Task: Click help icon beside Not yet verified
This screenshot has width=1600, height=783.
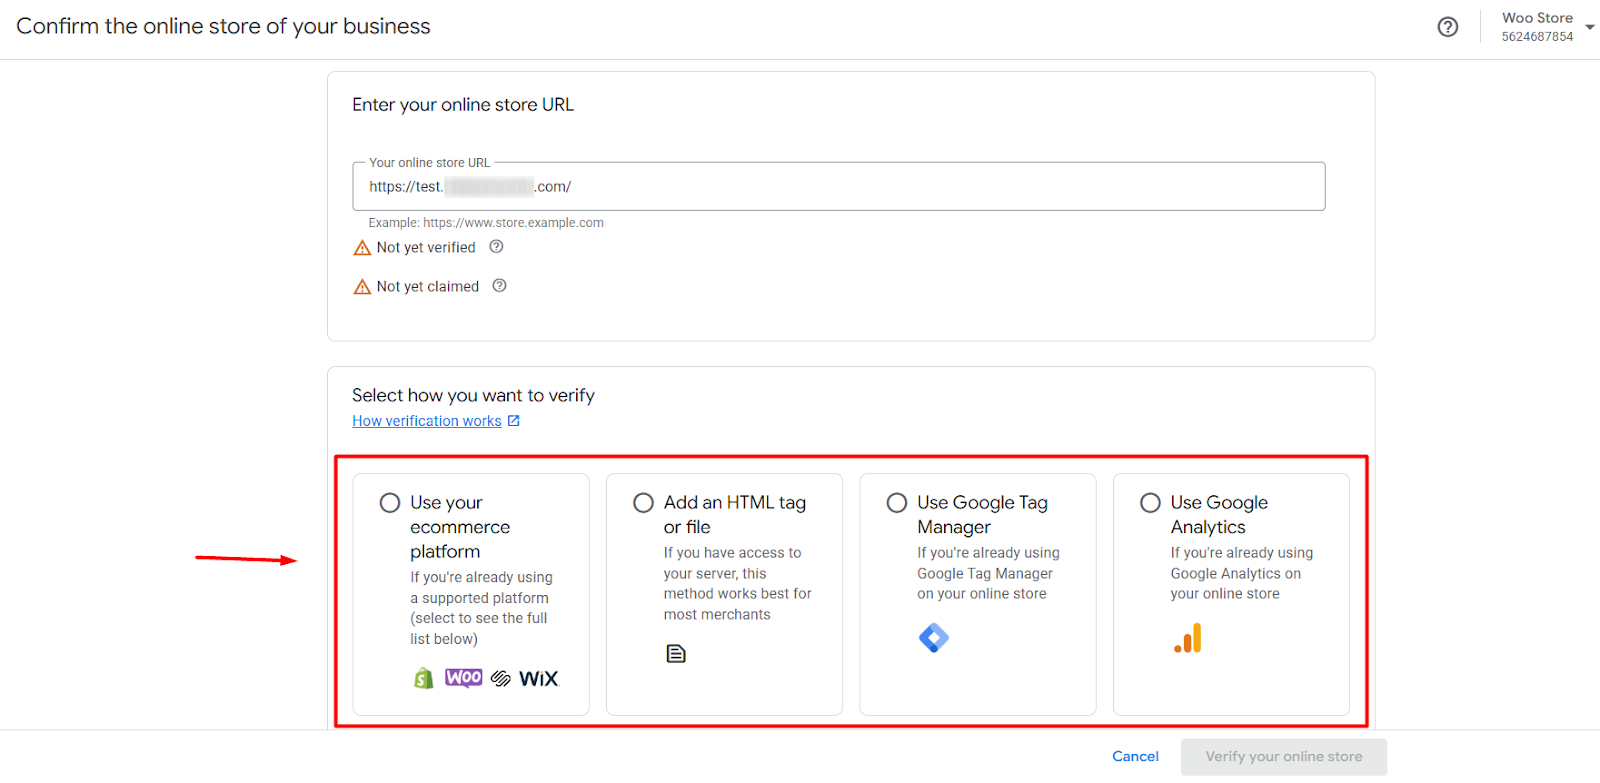Action: pos(496,247)
